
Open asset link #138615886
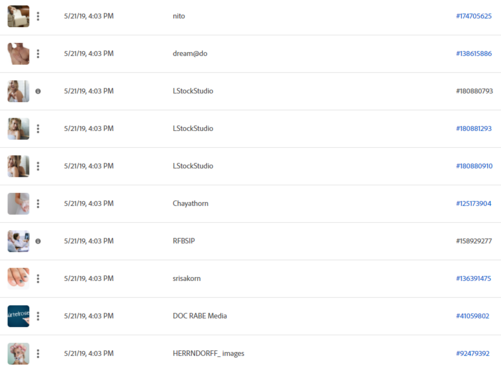coord(474,54)
